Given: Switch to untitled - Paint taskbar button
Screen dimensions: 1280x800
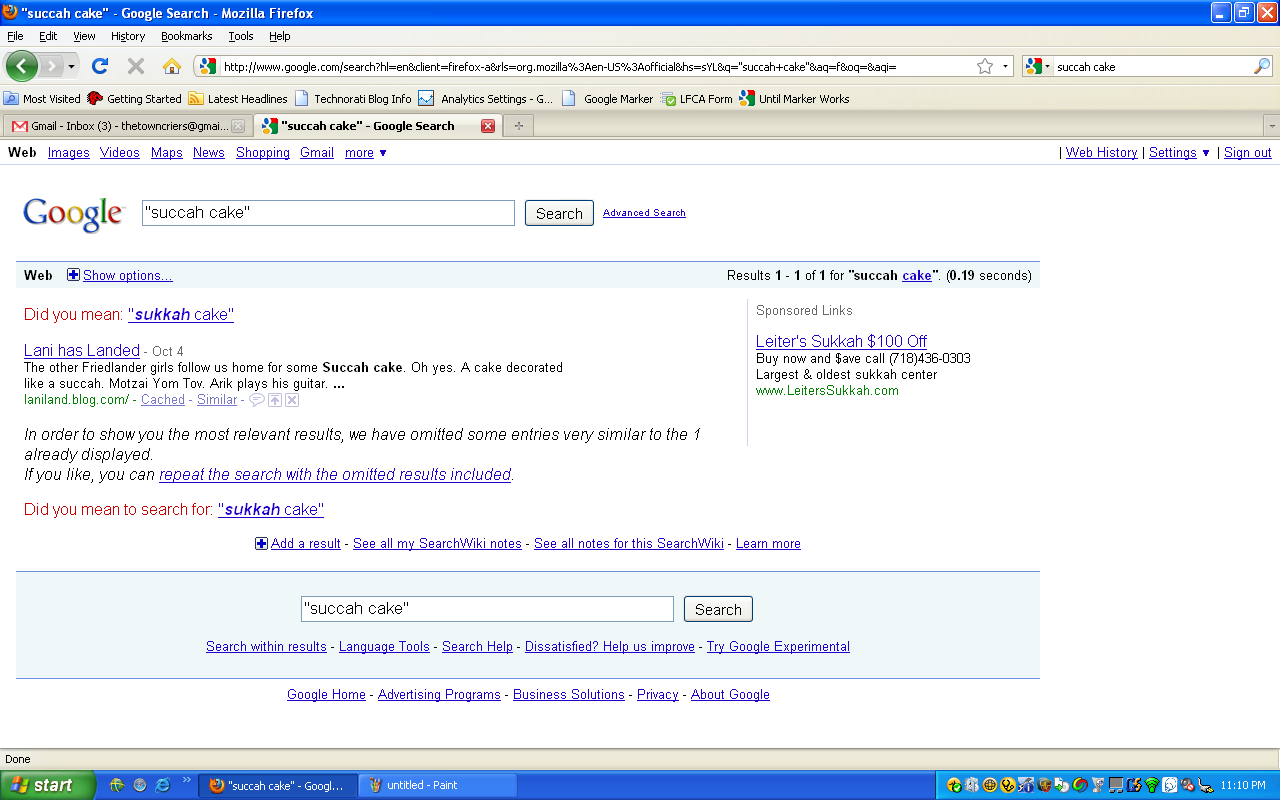Looking at the screenshot, I should 439,785.
